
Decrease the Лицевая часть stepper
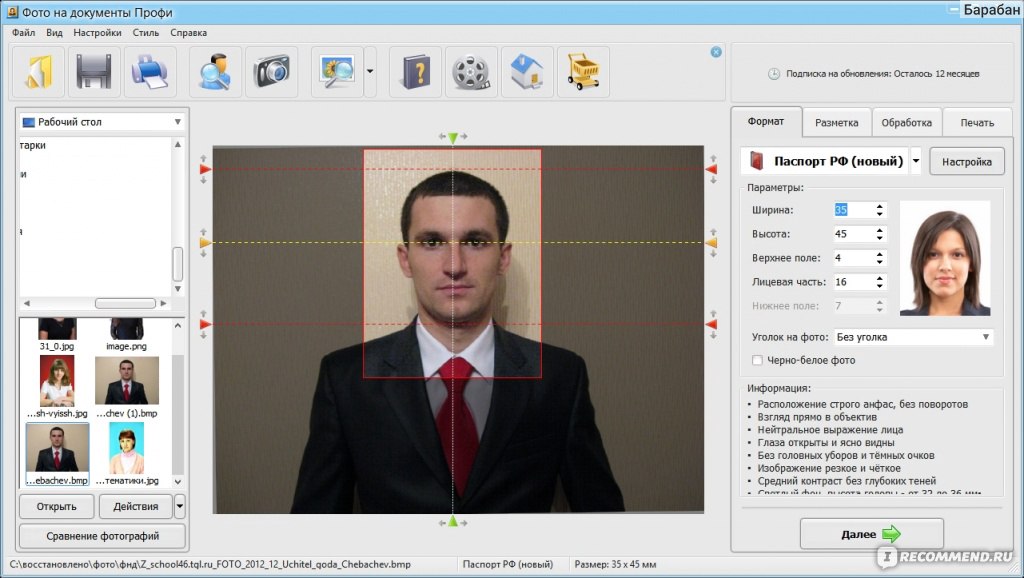pos(880,286)
